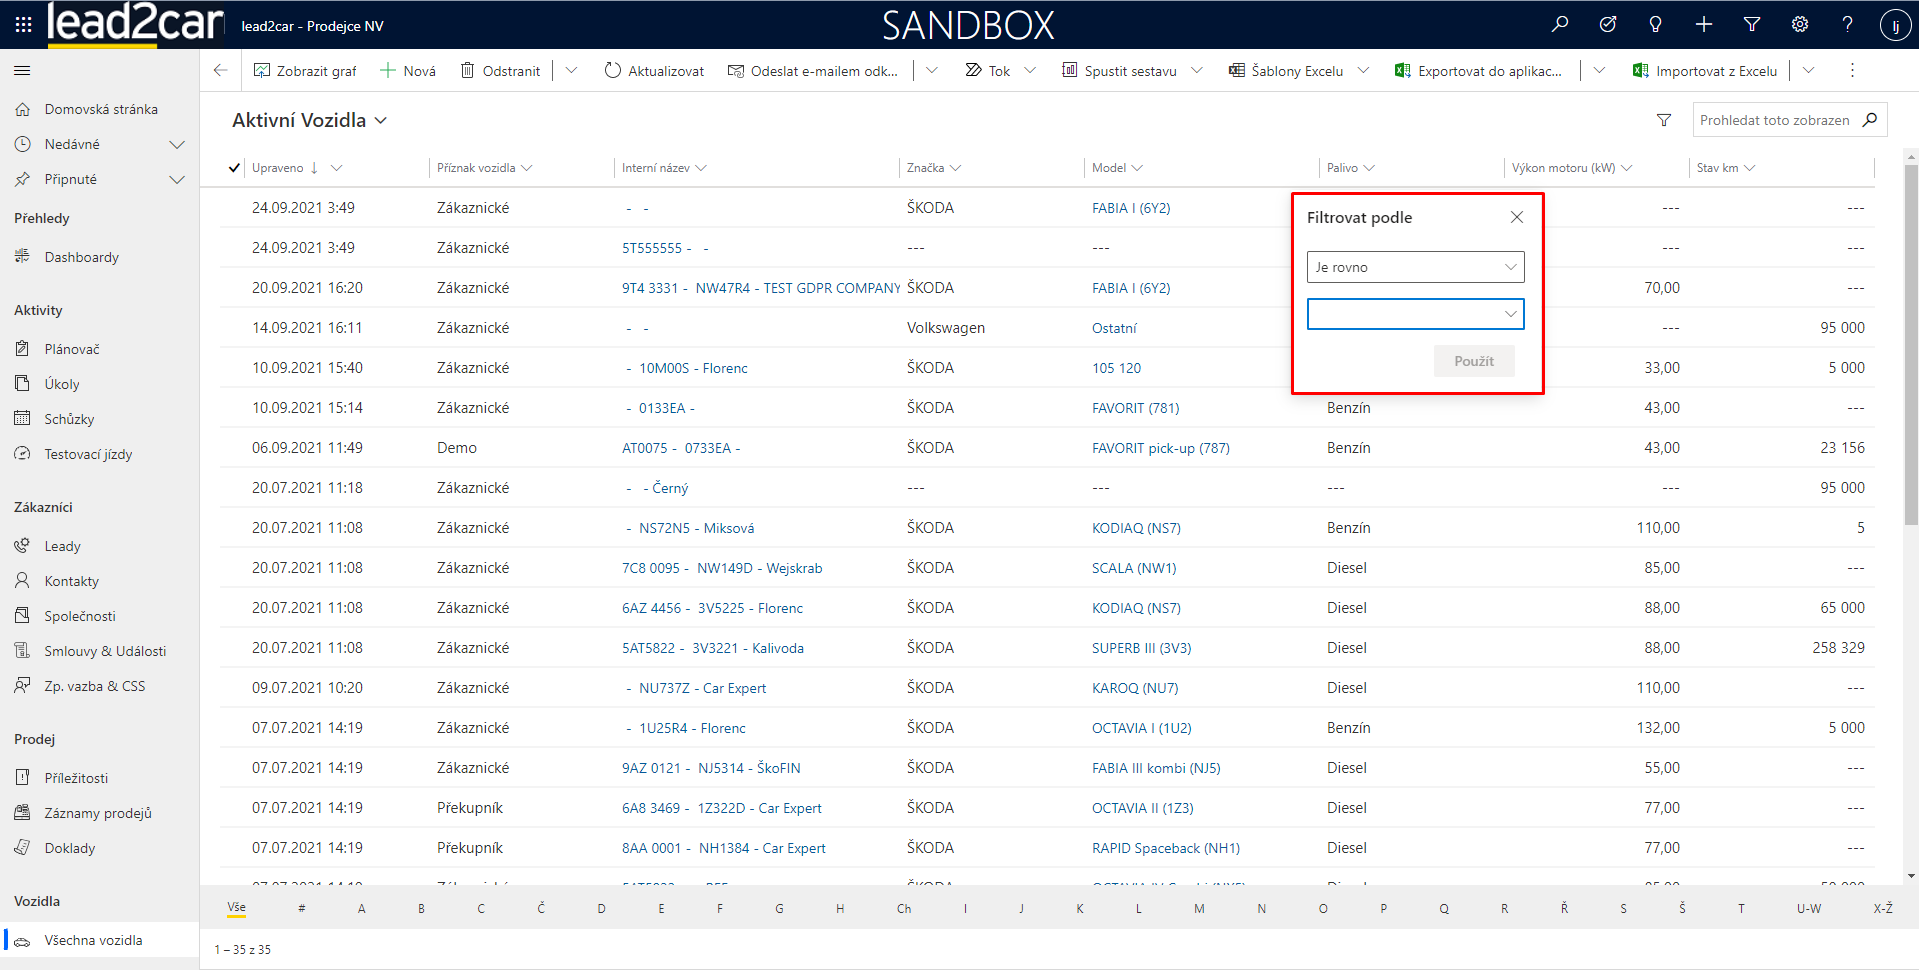Image resolution: width=1919 pixels, height=970 pixels.
Task: Open the app launcher waffle icon
Action: pos(23,25)
